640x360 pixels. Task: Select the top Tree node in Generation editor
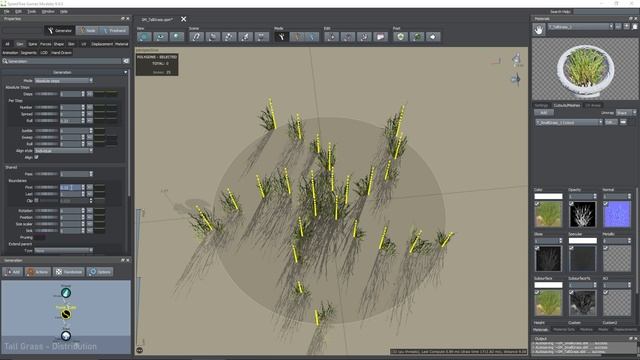coord(66,293)
